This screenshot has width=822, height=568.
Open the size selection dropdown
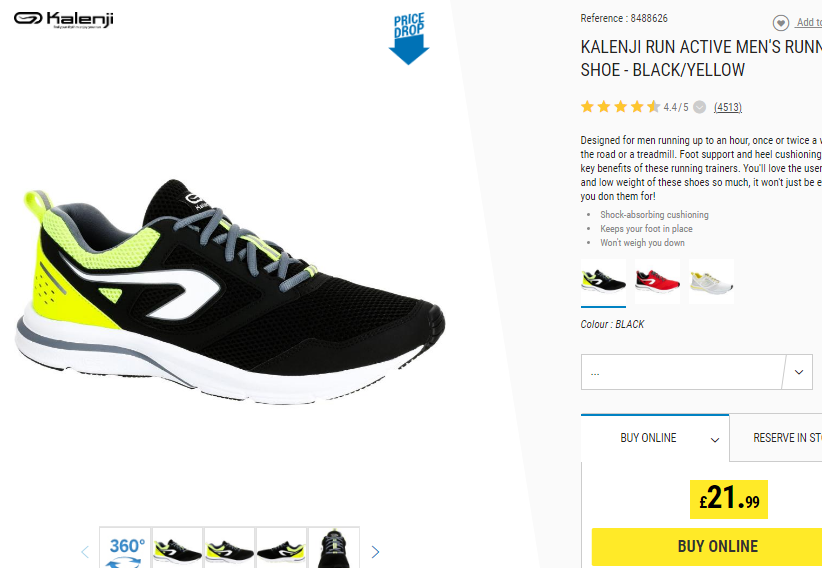[x=697, y=372]
